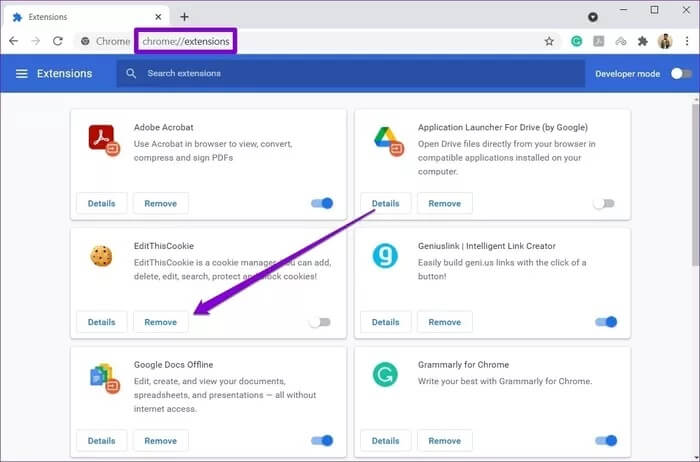The height and width of the screenshot is (462, 700).
Task: Click the dark round dropdown icon on tab strip
Action: (x=592, y=17)
